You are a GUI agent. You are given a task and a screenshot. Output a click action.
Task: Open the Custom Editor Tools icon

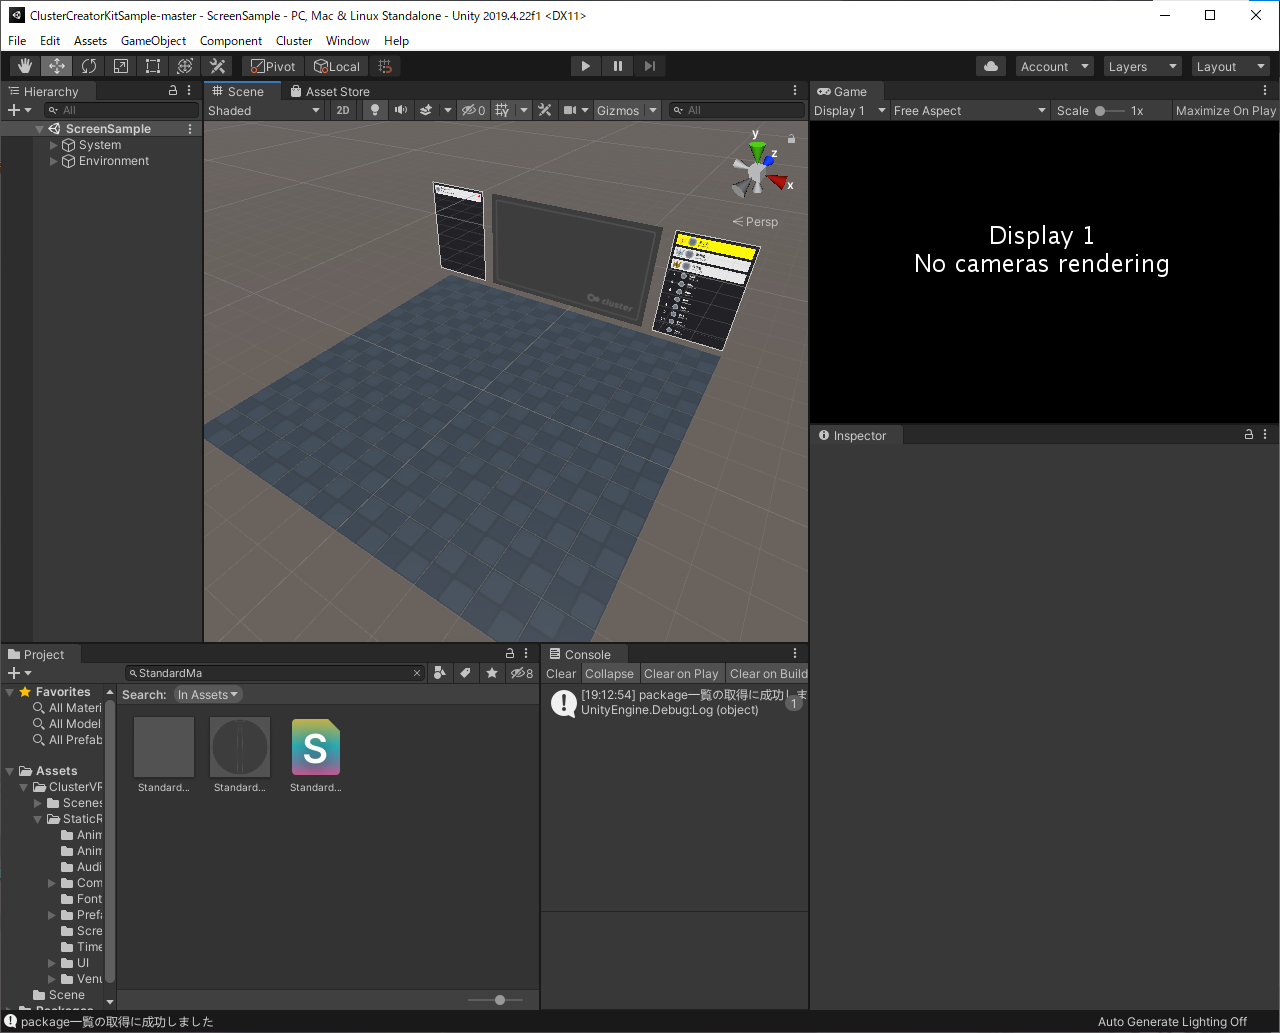coord(217,65)
